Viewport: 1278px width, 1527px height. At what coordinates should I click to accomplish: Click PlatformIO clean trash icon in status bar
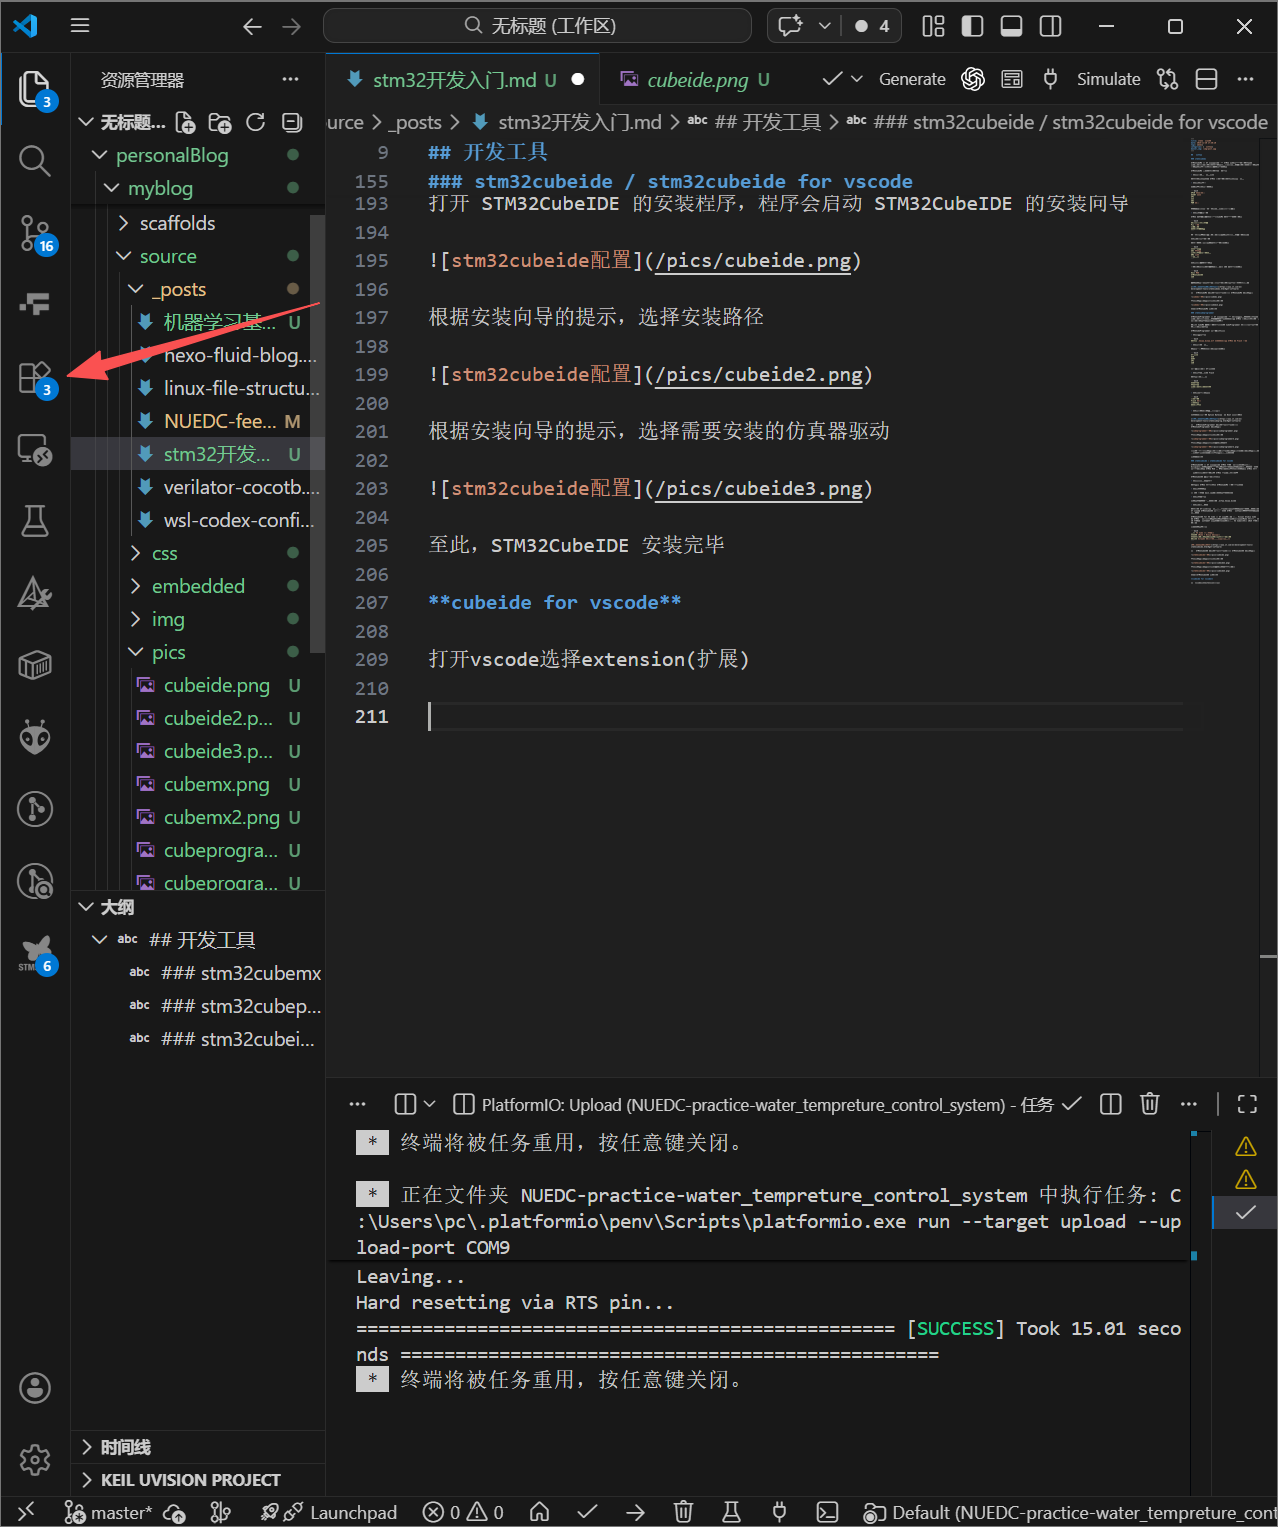pos(683,1512)
